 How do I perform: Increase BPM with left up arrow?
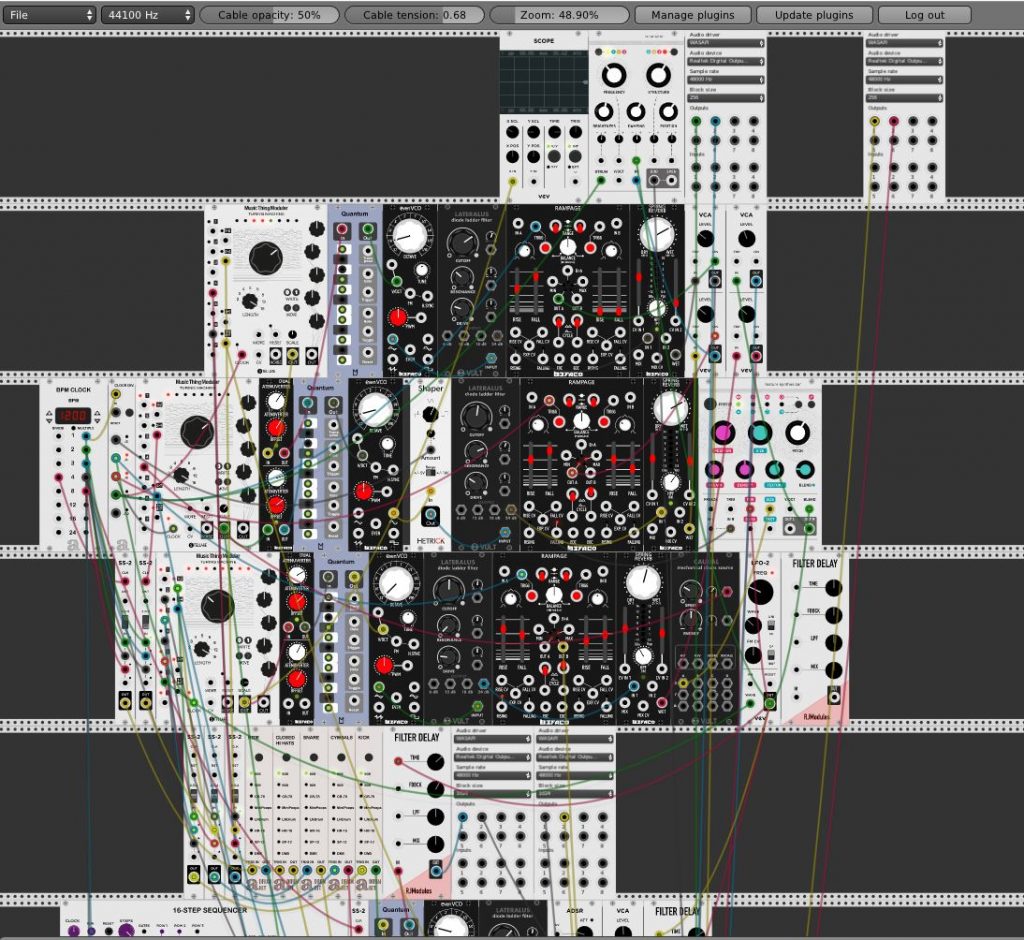pyautogui.click(x=50, y=412)
